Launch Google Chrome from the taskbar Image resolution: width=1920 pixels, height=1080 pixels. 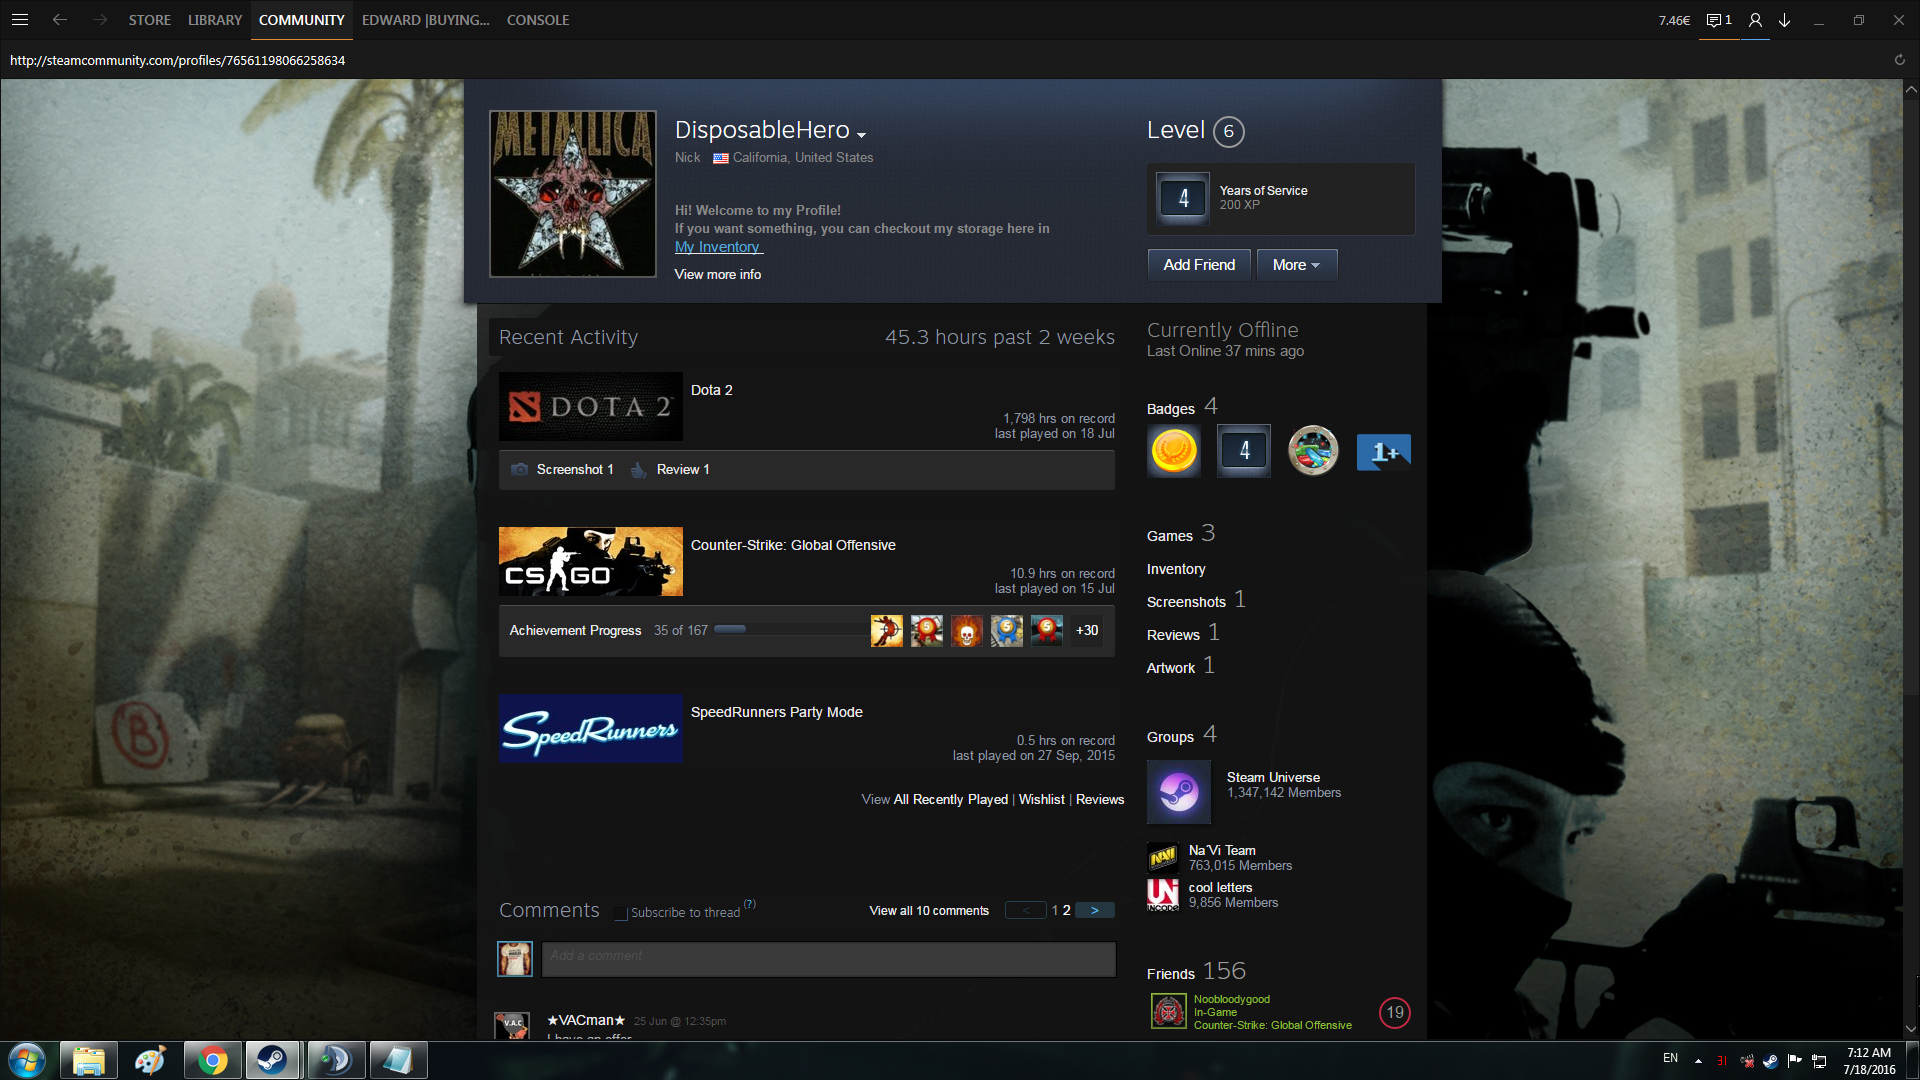tap(212, 1060)
